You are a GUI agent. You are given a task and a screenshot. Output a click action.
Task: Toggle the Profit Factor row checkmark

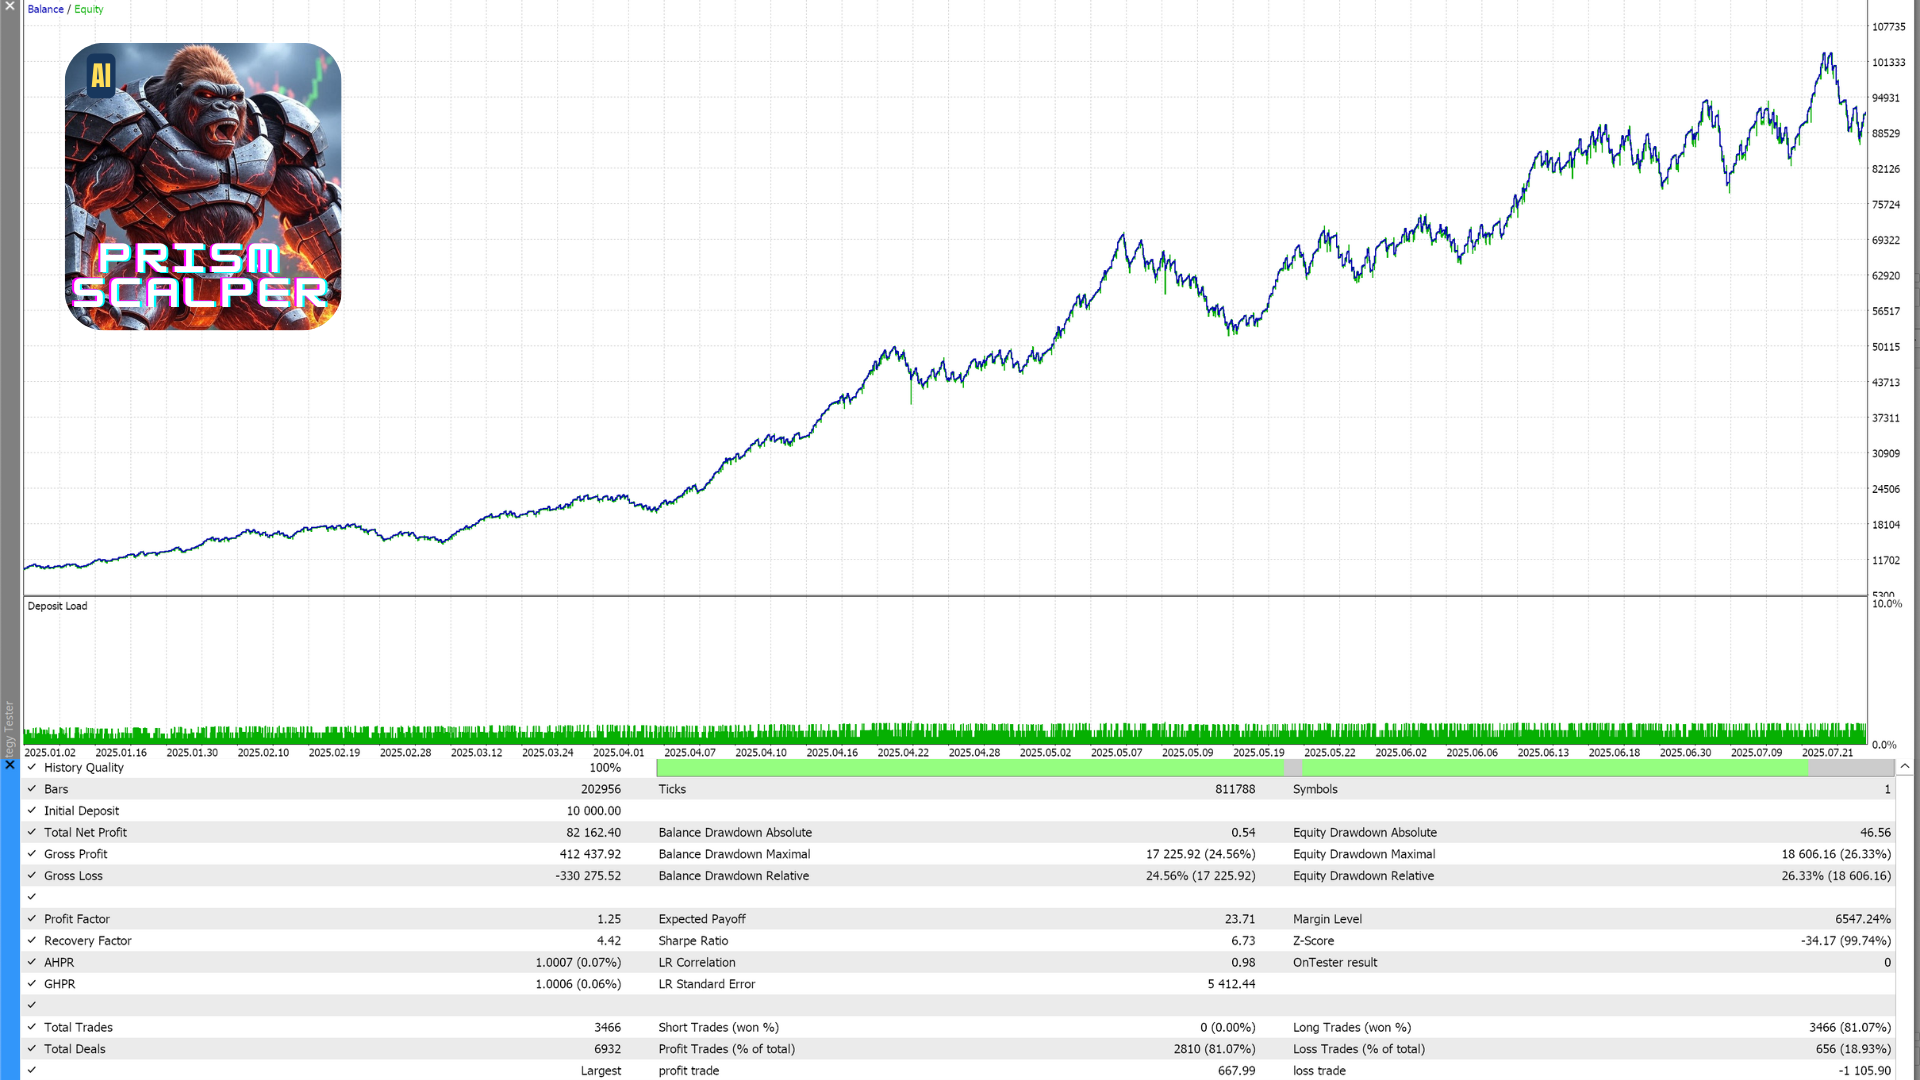[x=32, y=918]
